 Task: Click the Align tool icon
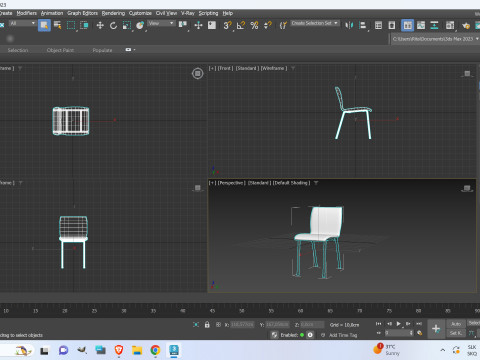pos(363,25)
